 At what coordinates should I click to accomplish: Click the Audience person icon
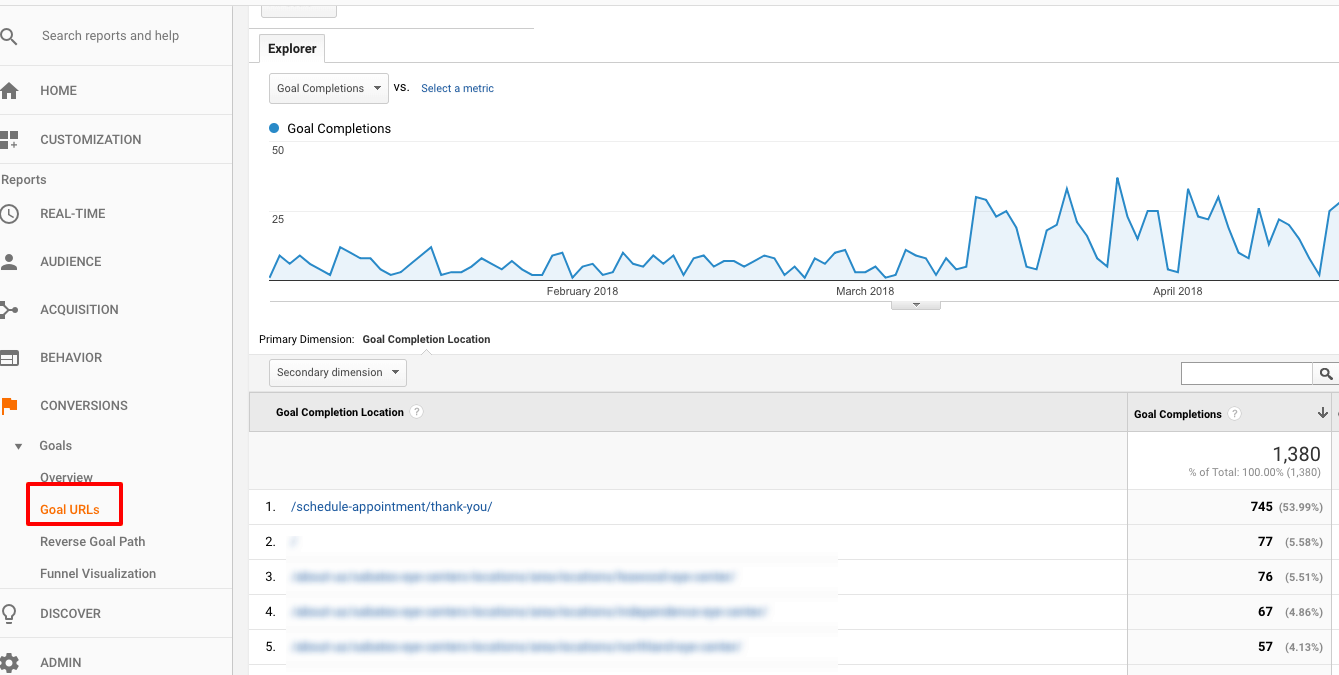coord(9,262)
